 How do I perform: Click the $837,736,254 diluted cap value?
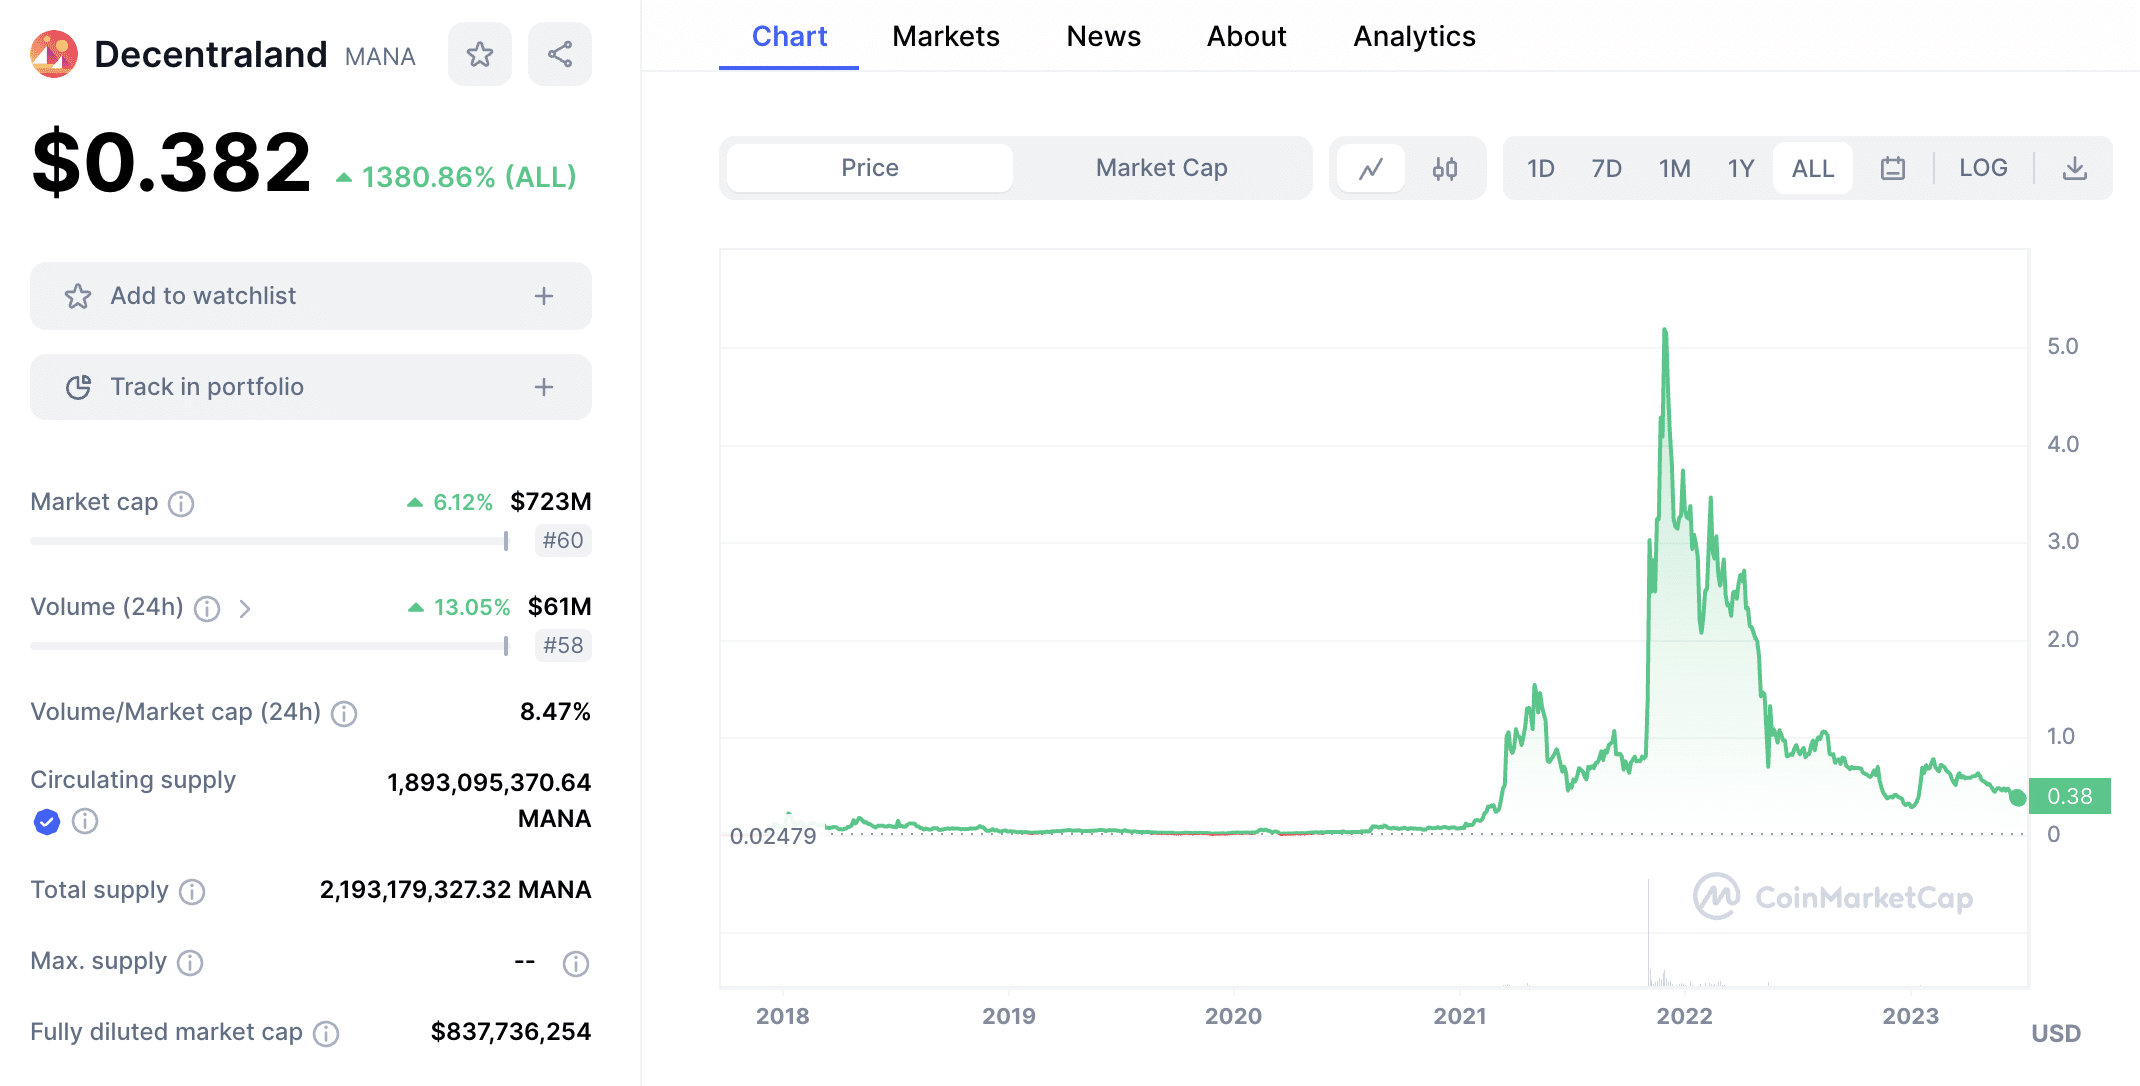[511, 1032]
